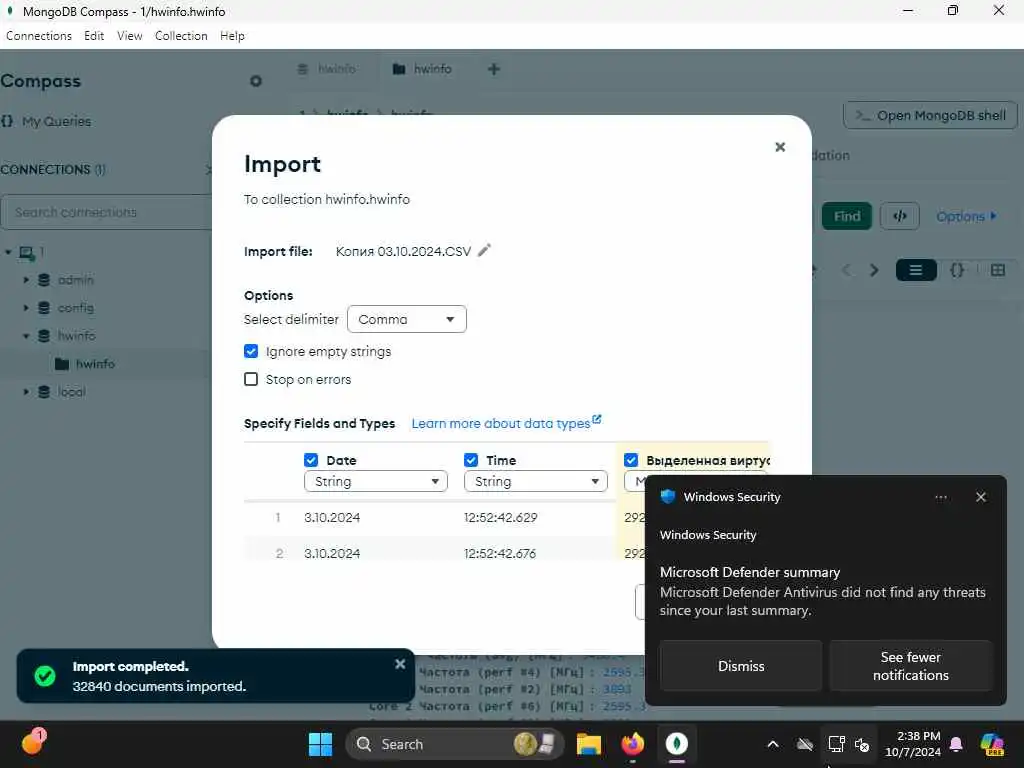This screenshot has width=1024, height=768.
Task: Click the query code export icon
Action: click(899, 216)
